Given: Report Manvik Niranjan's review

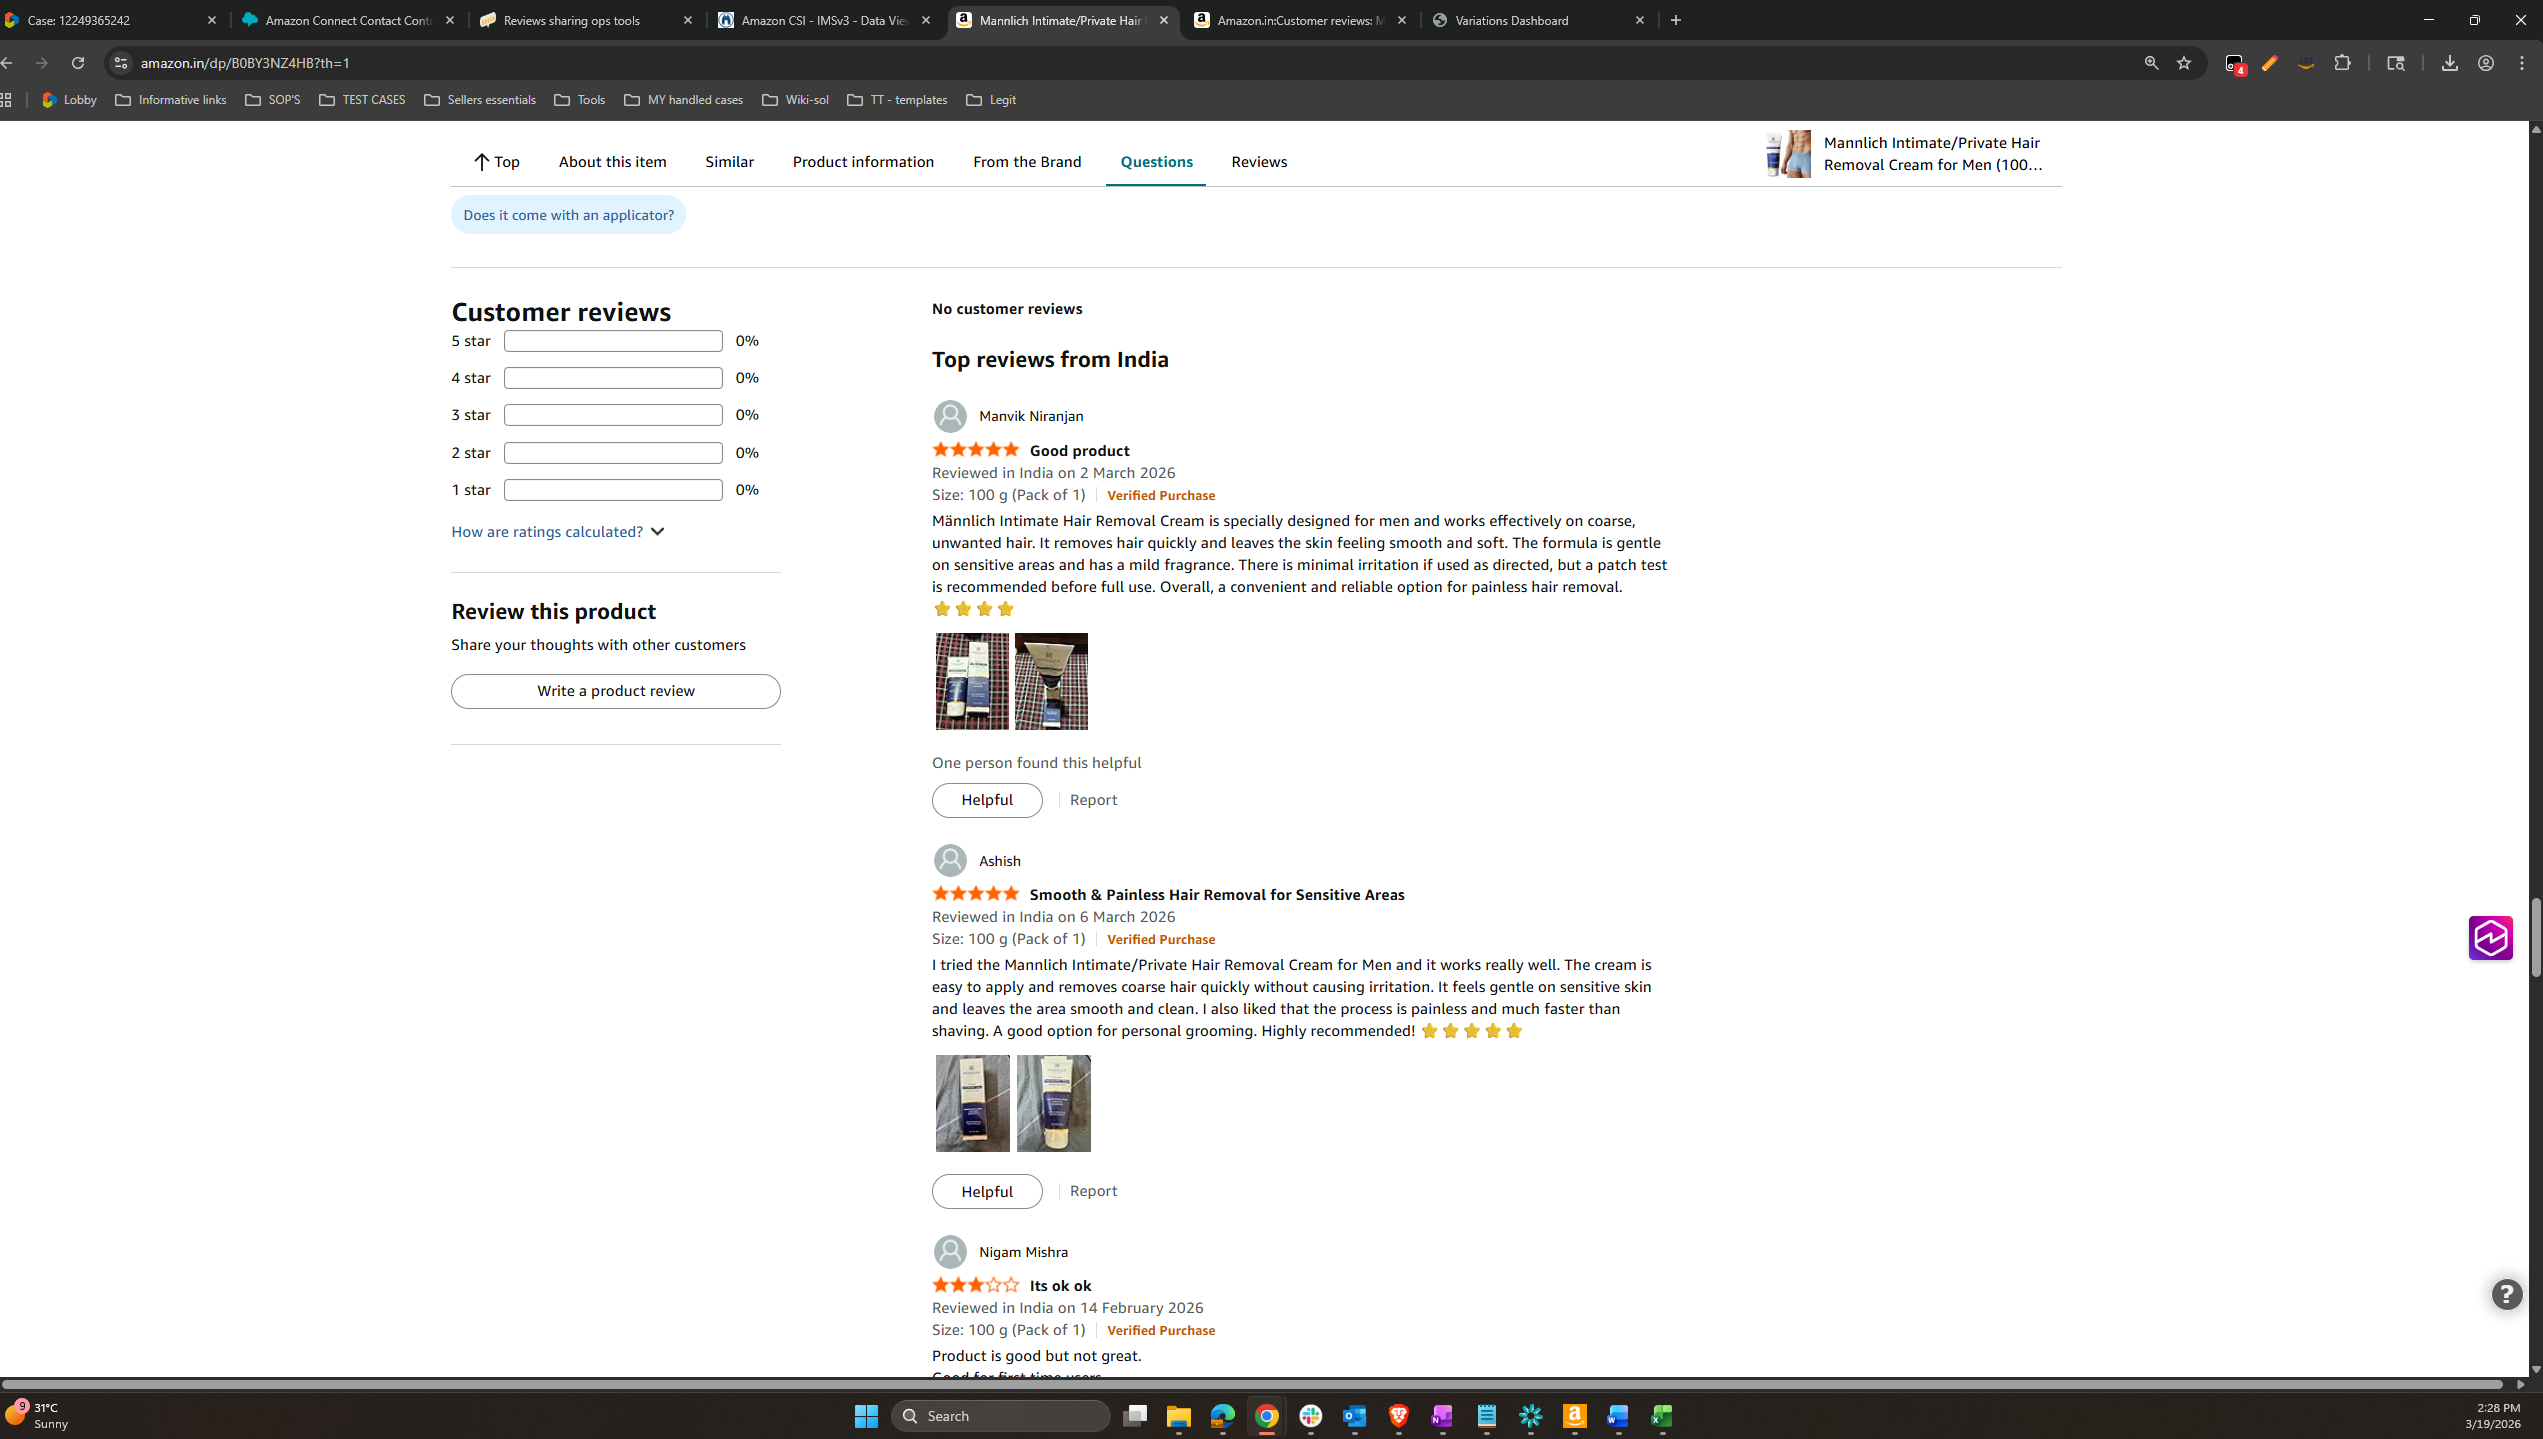Looking at the screenshot, I should [1093, 800].
